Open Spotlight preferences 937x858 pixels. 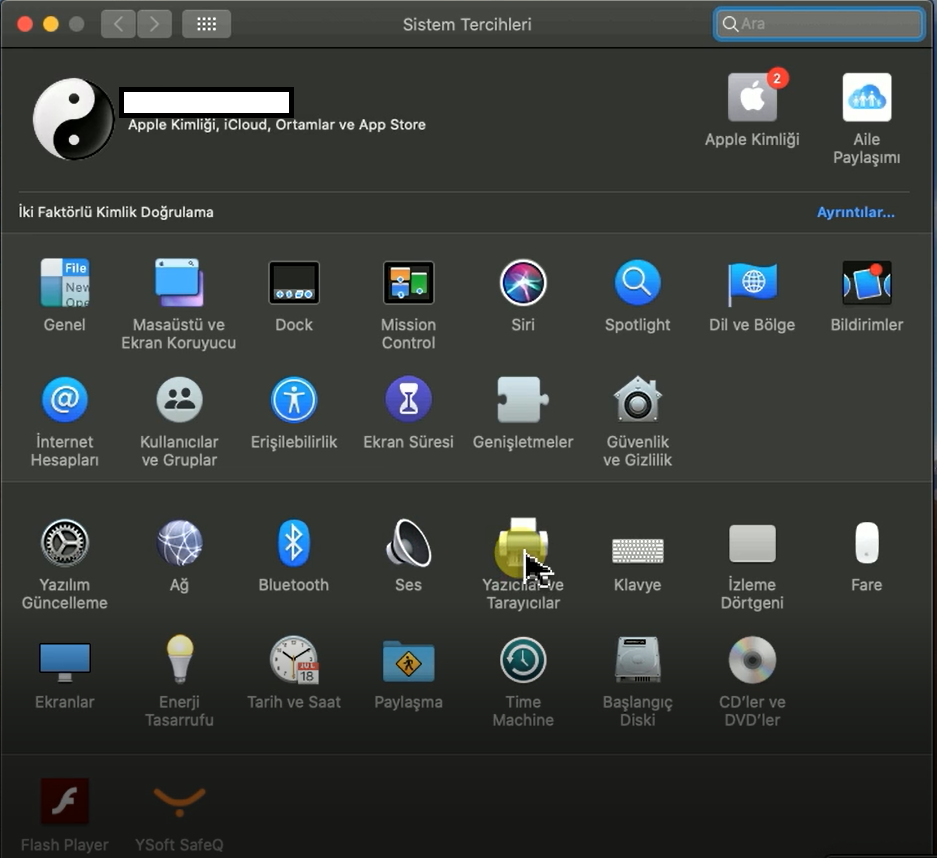coord(638,284)
